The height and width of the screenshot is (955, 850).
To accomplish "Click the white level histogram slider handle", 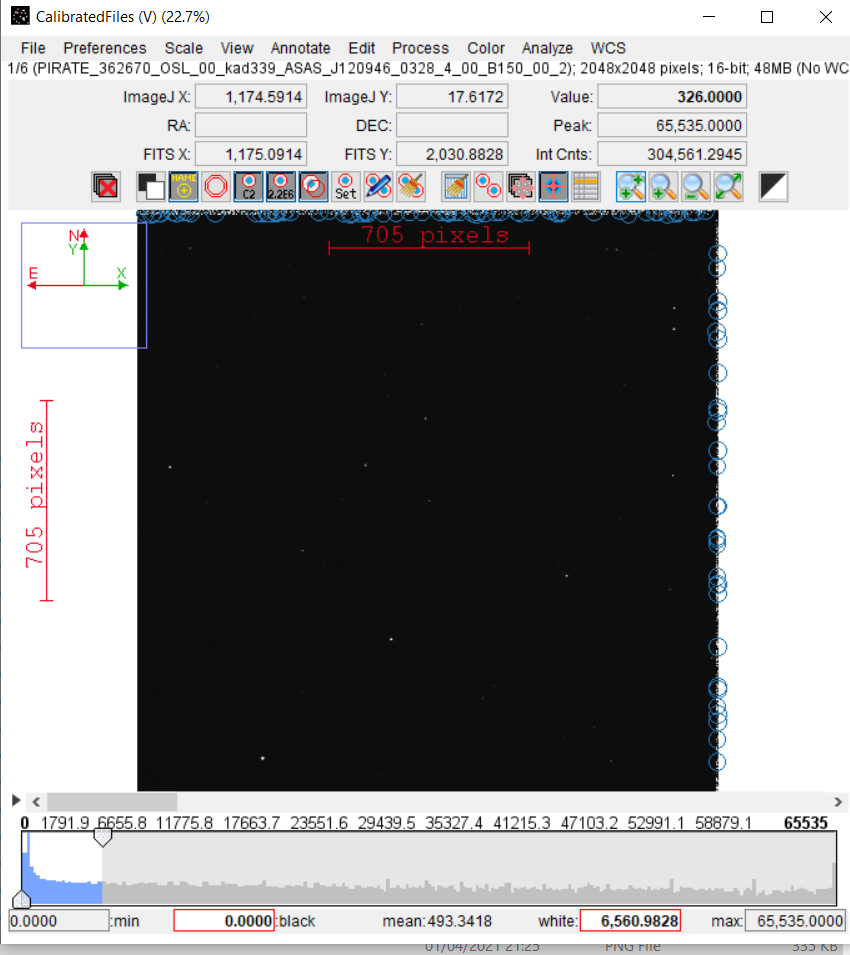I will coord(103,839).
